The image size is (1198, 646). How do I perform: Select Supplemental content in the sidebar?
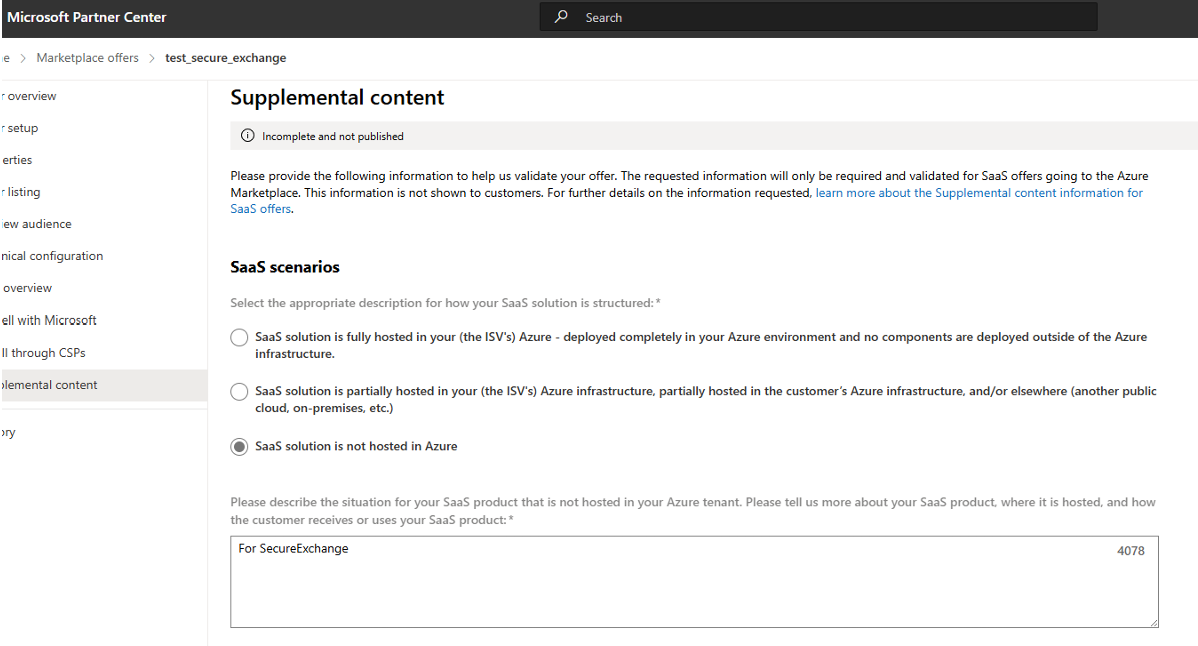(x=49, y=384)
